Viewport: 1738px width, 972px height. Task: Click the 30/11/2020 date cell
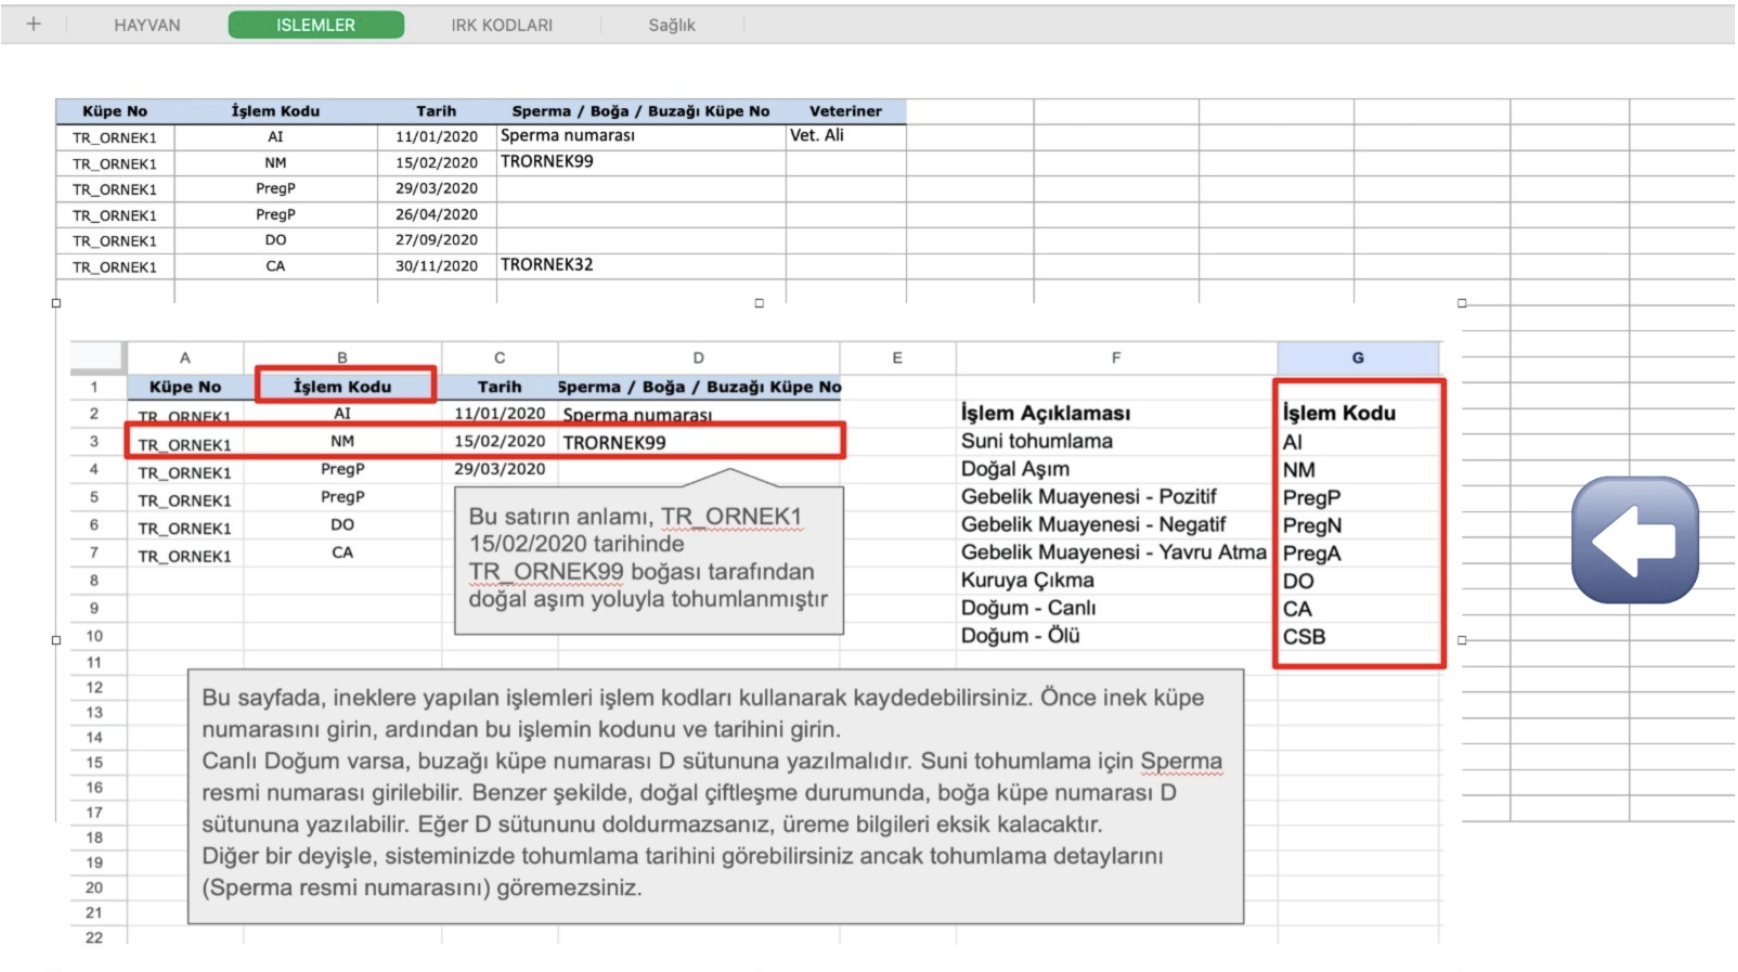(x=436, y=266)
